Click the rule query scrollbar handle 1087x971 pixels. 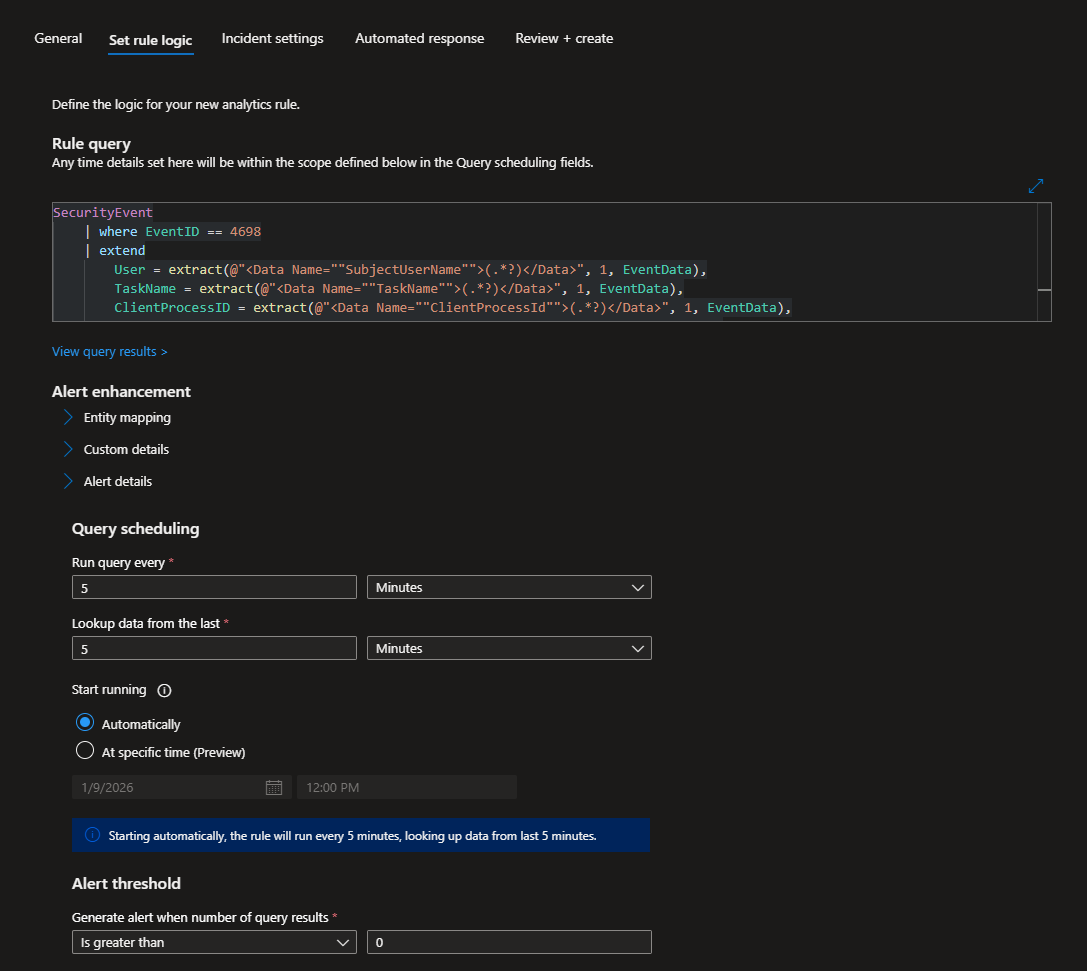[x=1044, y=288]
